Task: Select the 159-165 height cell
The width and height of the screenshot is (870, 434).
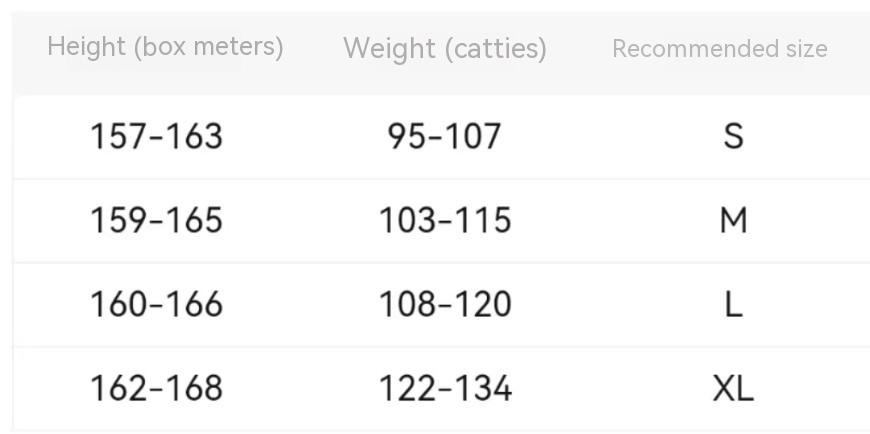Action: (156, 220)
